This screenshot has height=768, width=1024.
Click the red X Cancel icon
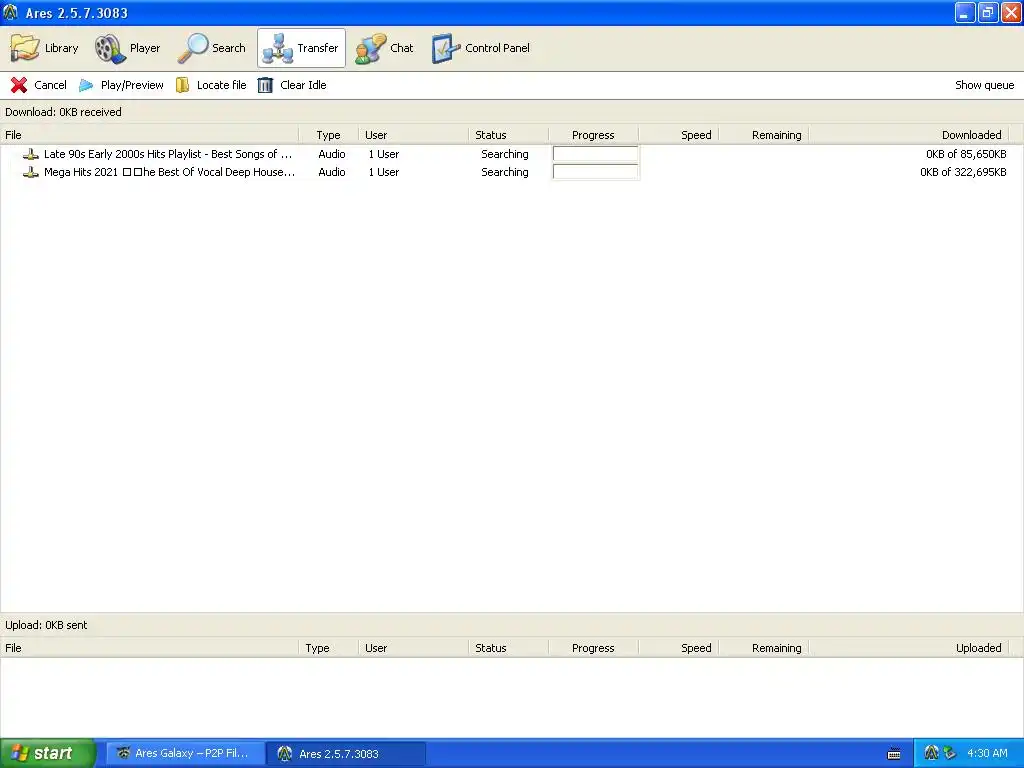click(19, 85)
